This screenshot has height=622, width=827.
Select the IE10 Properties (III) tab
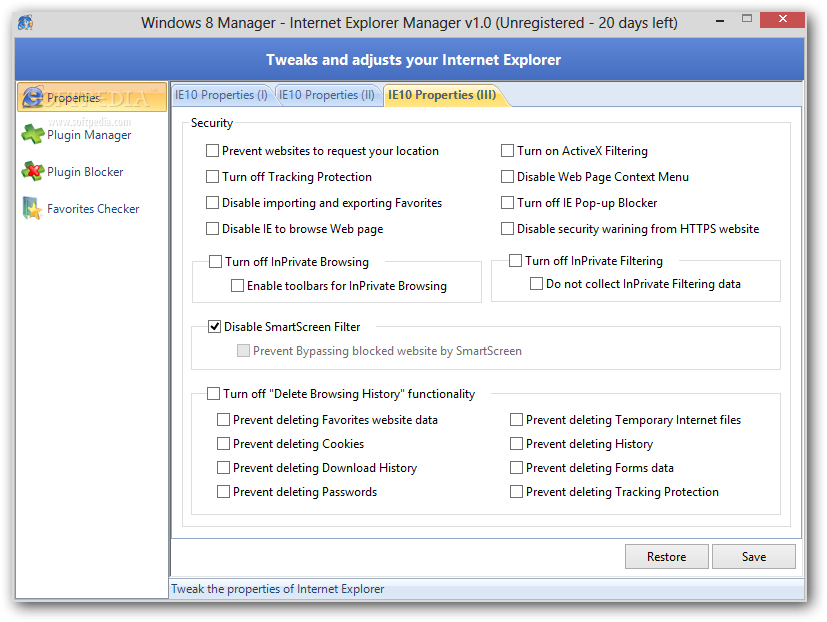pos(442,95)
